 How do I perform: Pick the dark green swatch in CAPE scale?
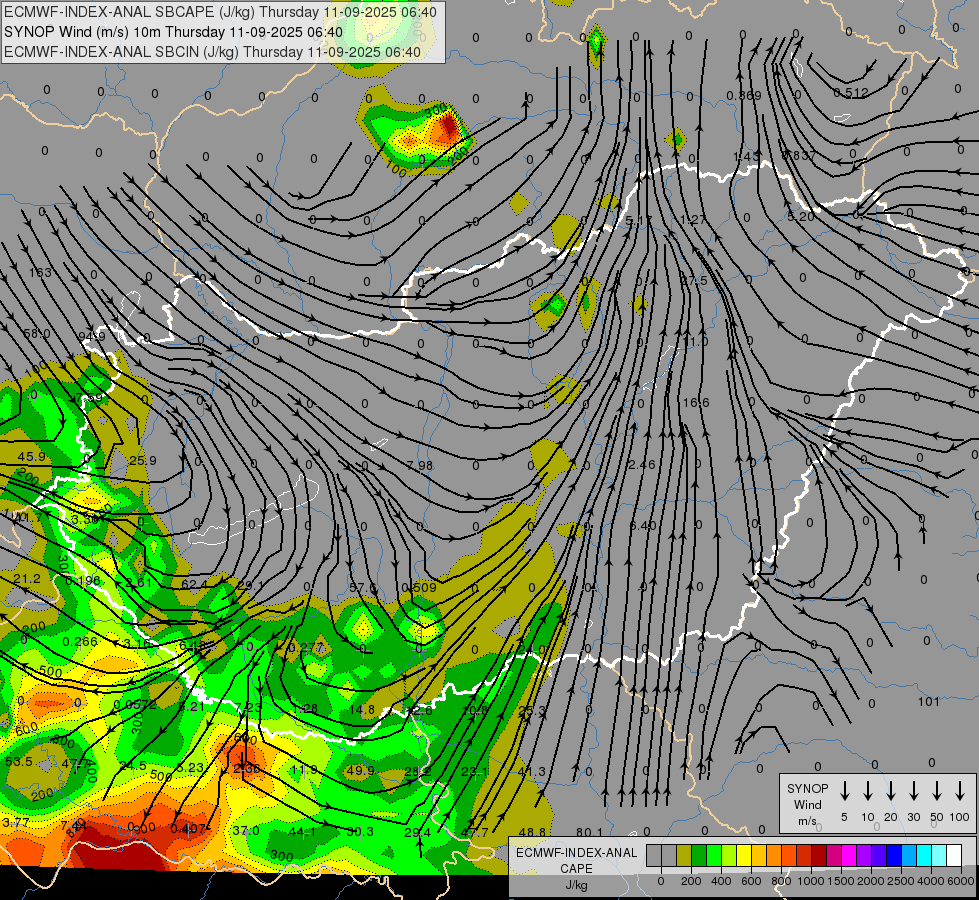(699, 856)
